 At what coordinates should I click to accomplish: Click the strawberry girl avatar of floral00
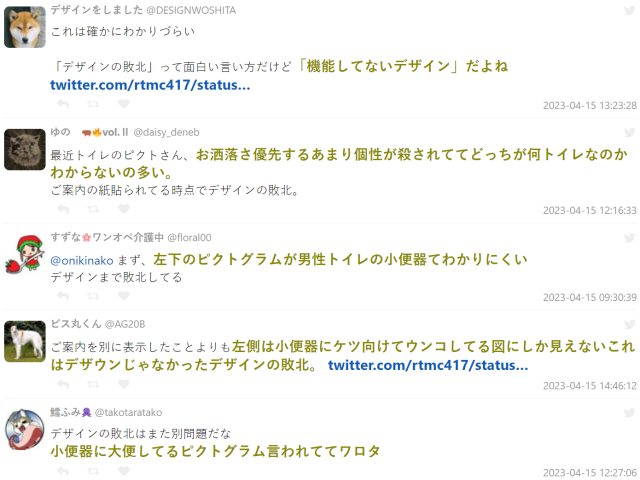pos(24,254)
